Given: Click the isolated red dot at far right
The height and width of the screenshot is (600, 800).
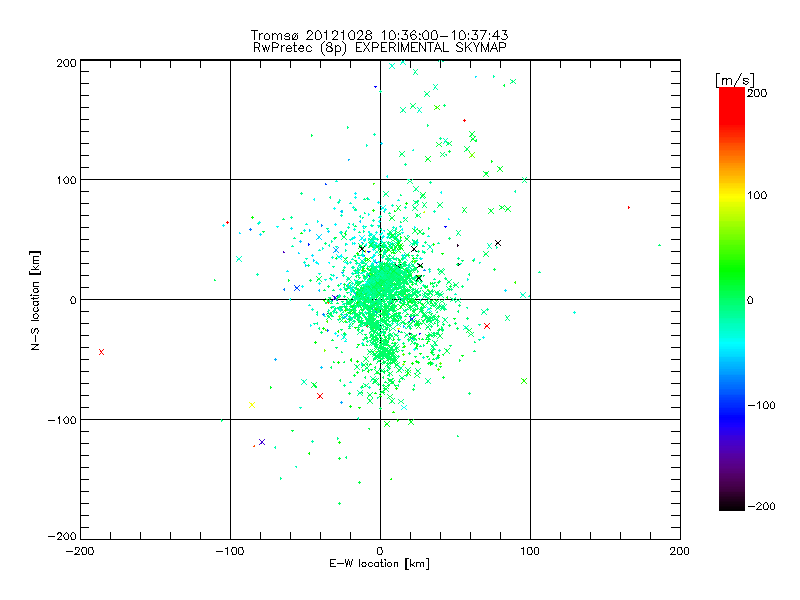Looking at the screenshot, I should [x=629, y=208].
